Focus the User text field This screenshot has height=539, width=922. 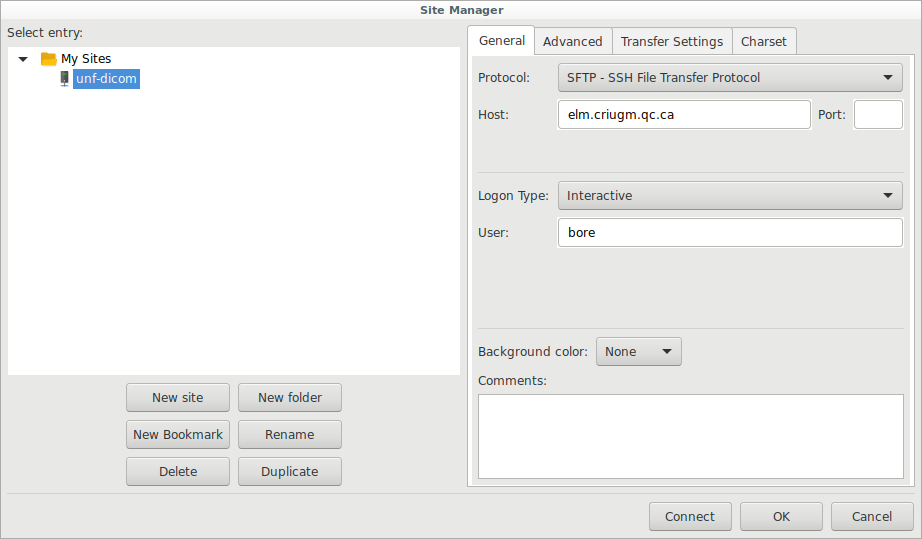(729, 233)
